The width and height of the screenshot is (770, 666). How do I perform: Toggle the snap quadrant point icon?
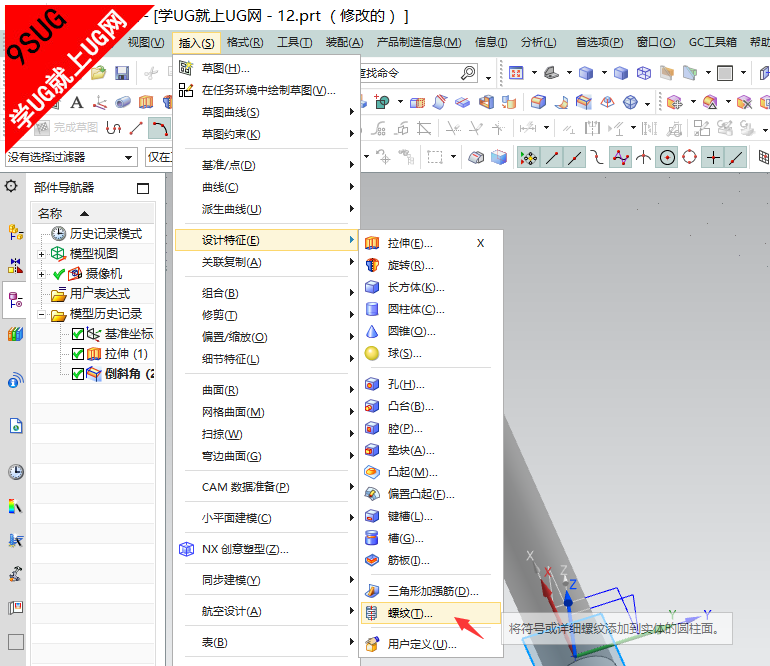pos(689,158)
